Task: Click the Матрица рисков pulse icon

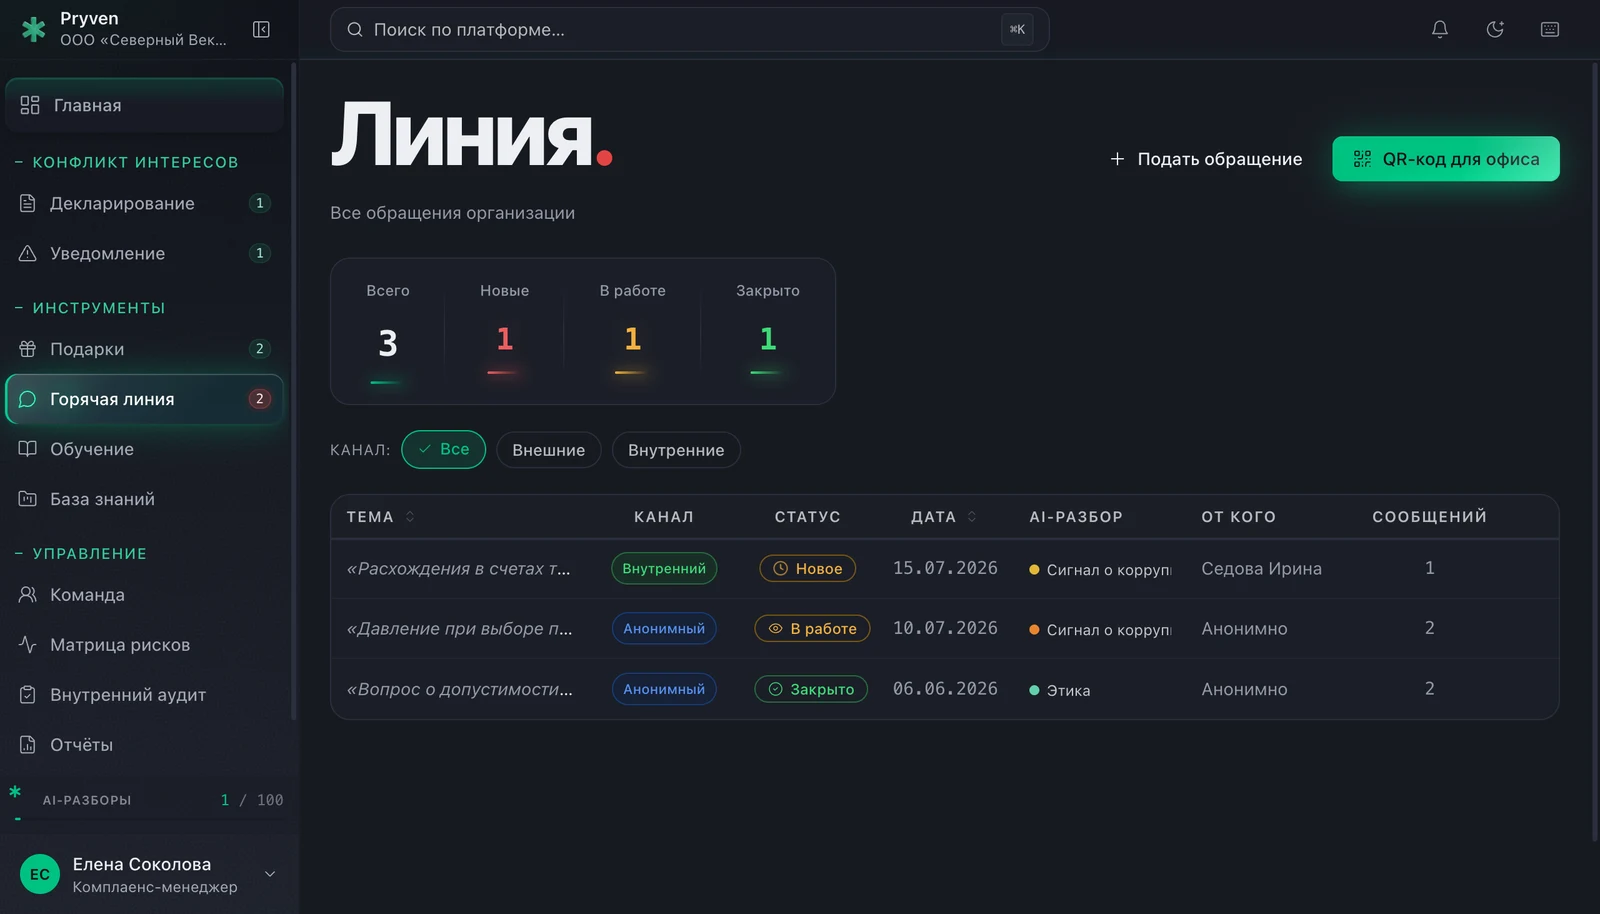Action: [x=28, y=645]
